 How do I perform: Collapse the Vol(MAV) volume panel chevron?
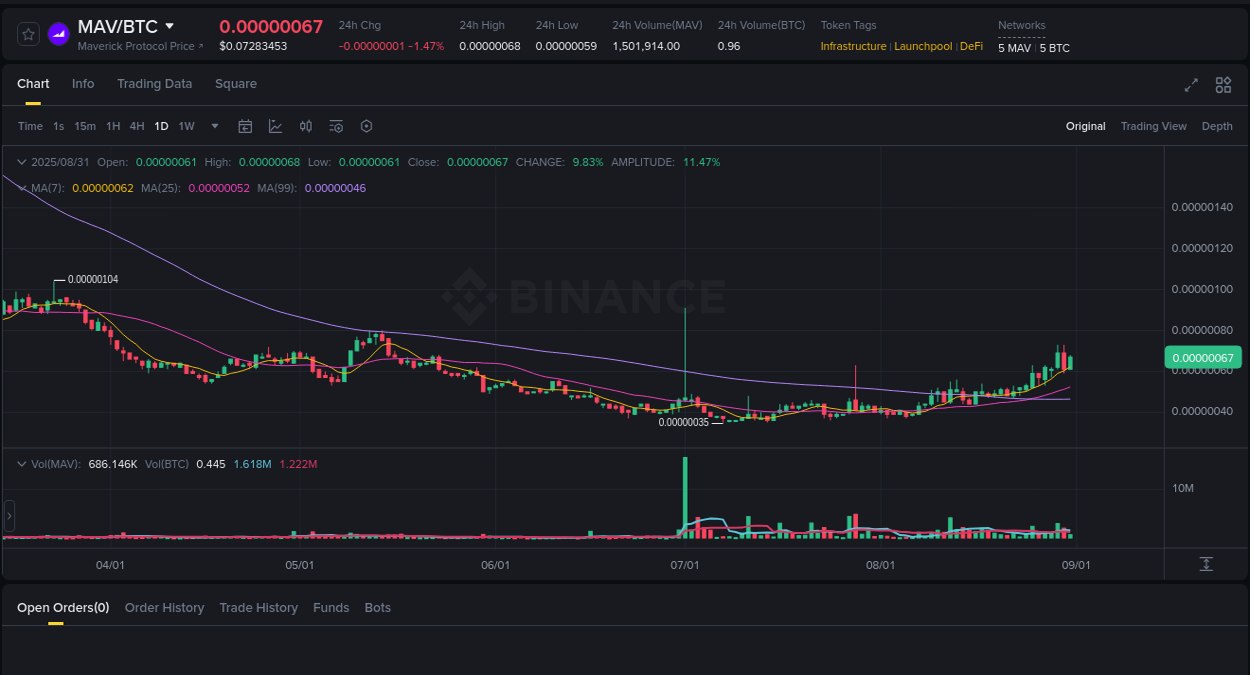click(x=22, y=464)
